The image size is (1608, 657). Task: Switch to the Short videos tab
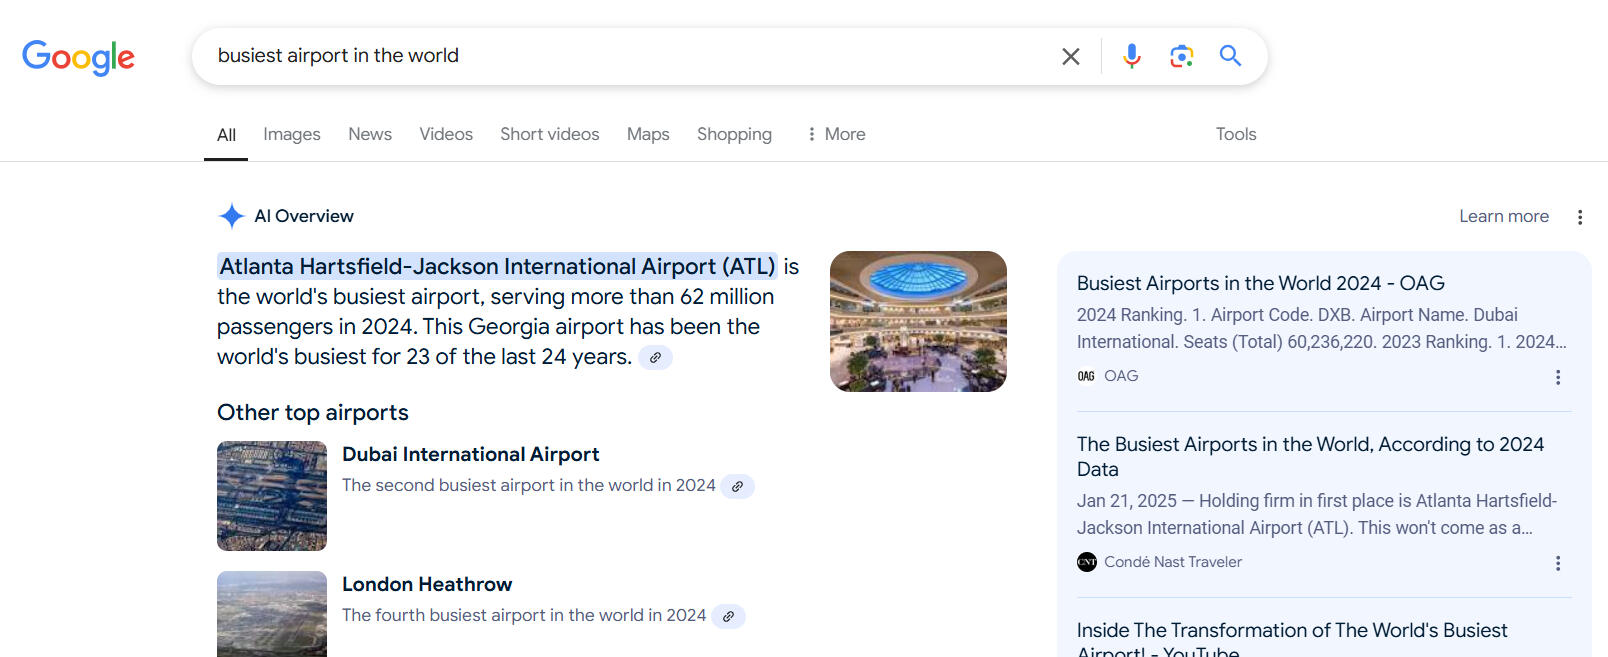click(x=550, y=134)
